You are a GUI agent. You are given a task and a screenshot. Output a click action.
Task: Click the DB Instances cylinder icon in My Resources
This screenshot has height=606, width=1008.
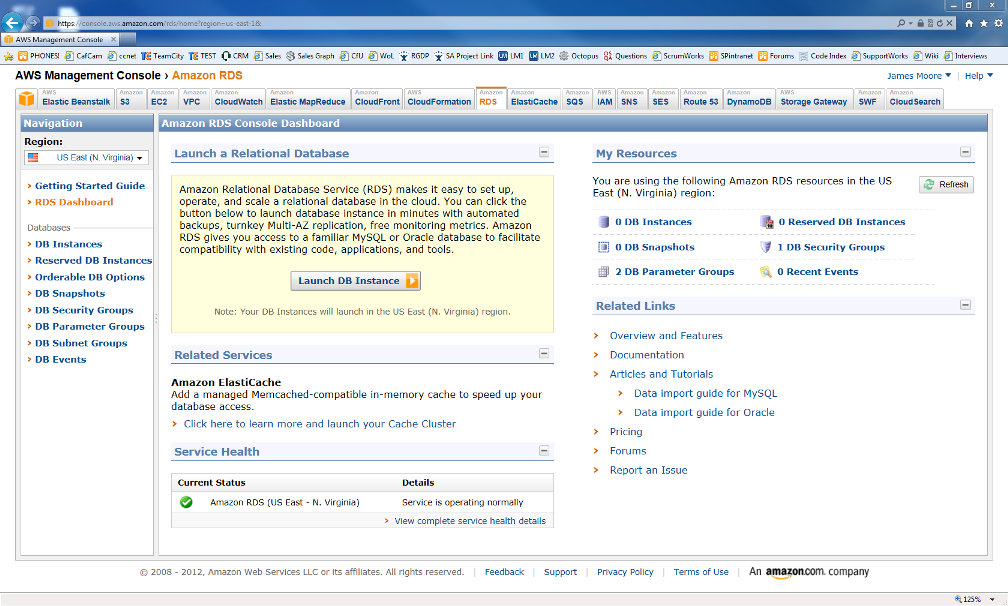(x=604, y=222)
